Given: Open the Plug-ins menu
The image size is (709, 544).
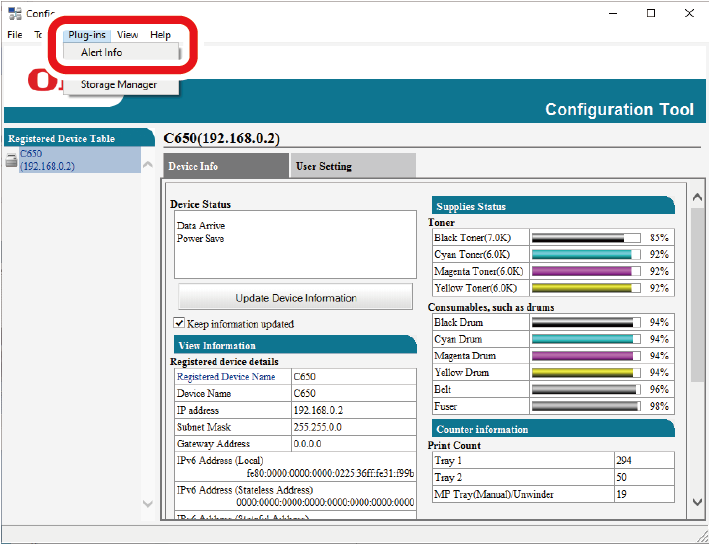Looking at the screenshot, I should point(87,35).
